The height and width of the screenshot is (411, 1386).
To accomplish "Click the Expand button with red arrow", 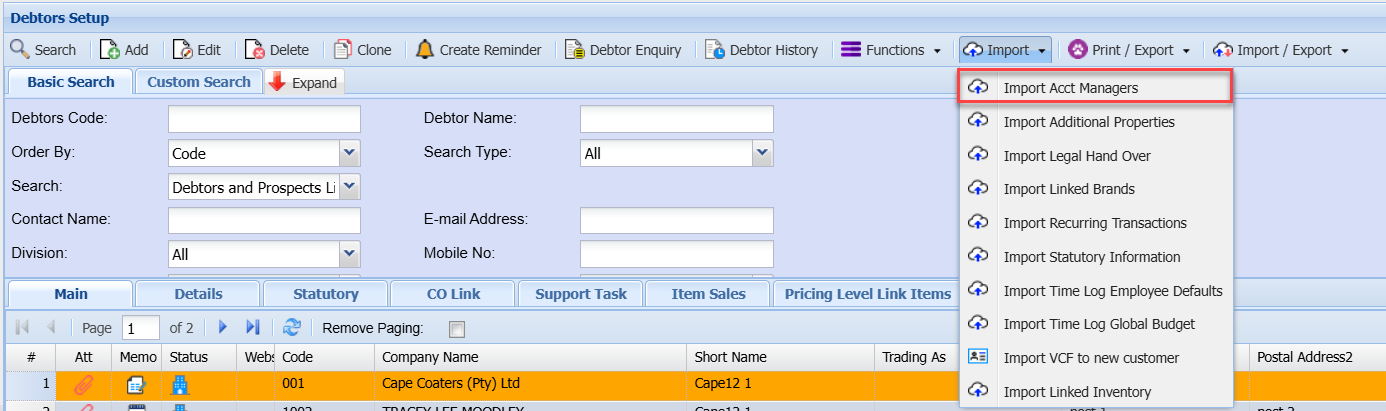I will 305,83.
